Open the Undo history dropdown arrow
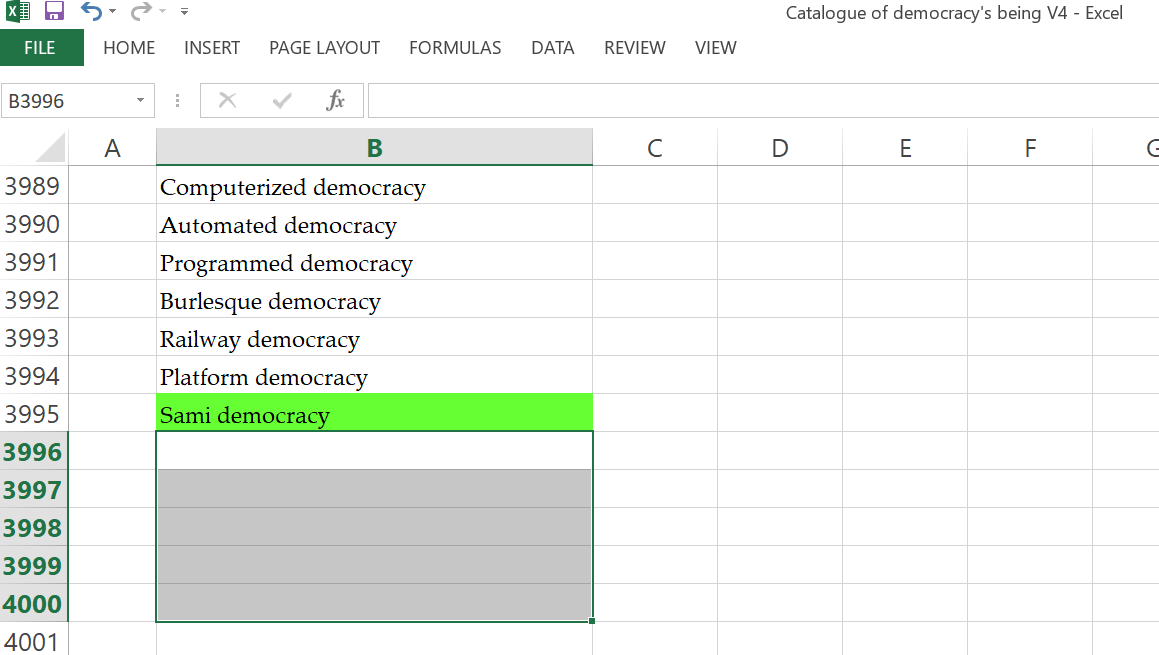The height and width of the screenshot is (655, 1159). pos(112,11)
